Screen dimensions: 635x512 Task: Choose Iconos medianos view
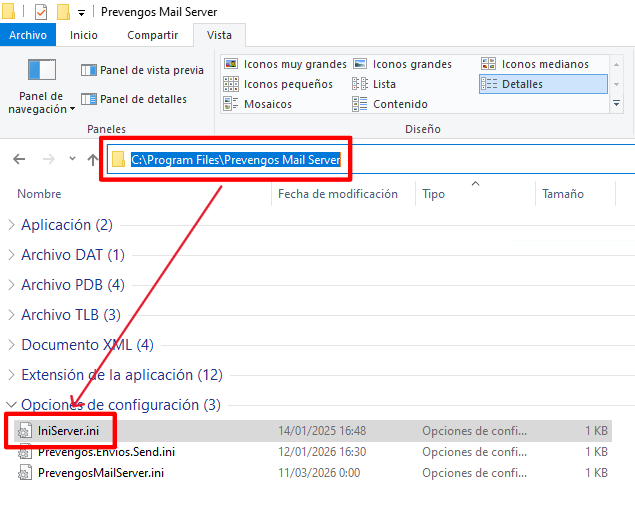535,64
